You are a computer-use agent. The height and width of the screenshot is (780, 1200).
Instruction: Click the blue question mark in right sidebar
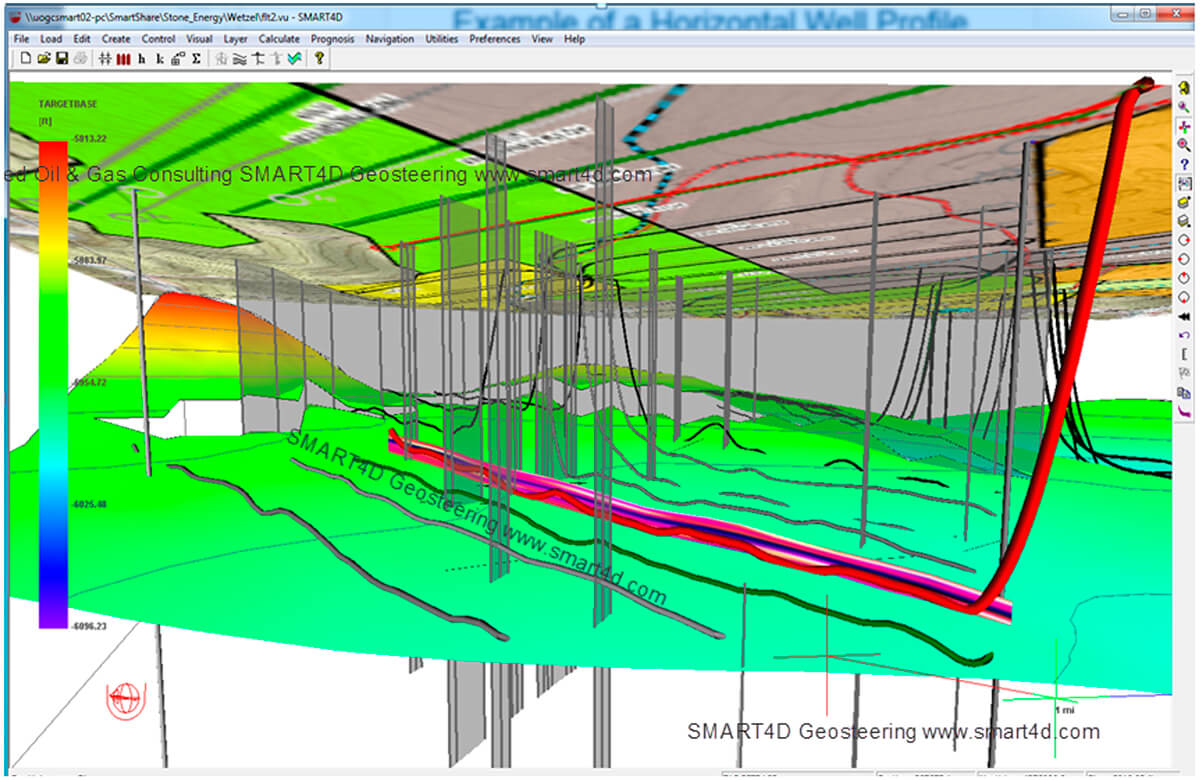tap(1184, 164)
